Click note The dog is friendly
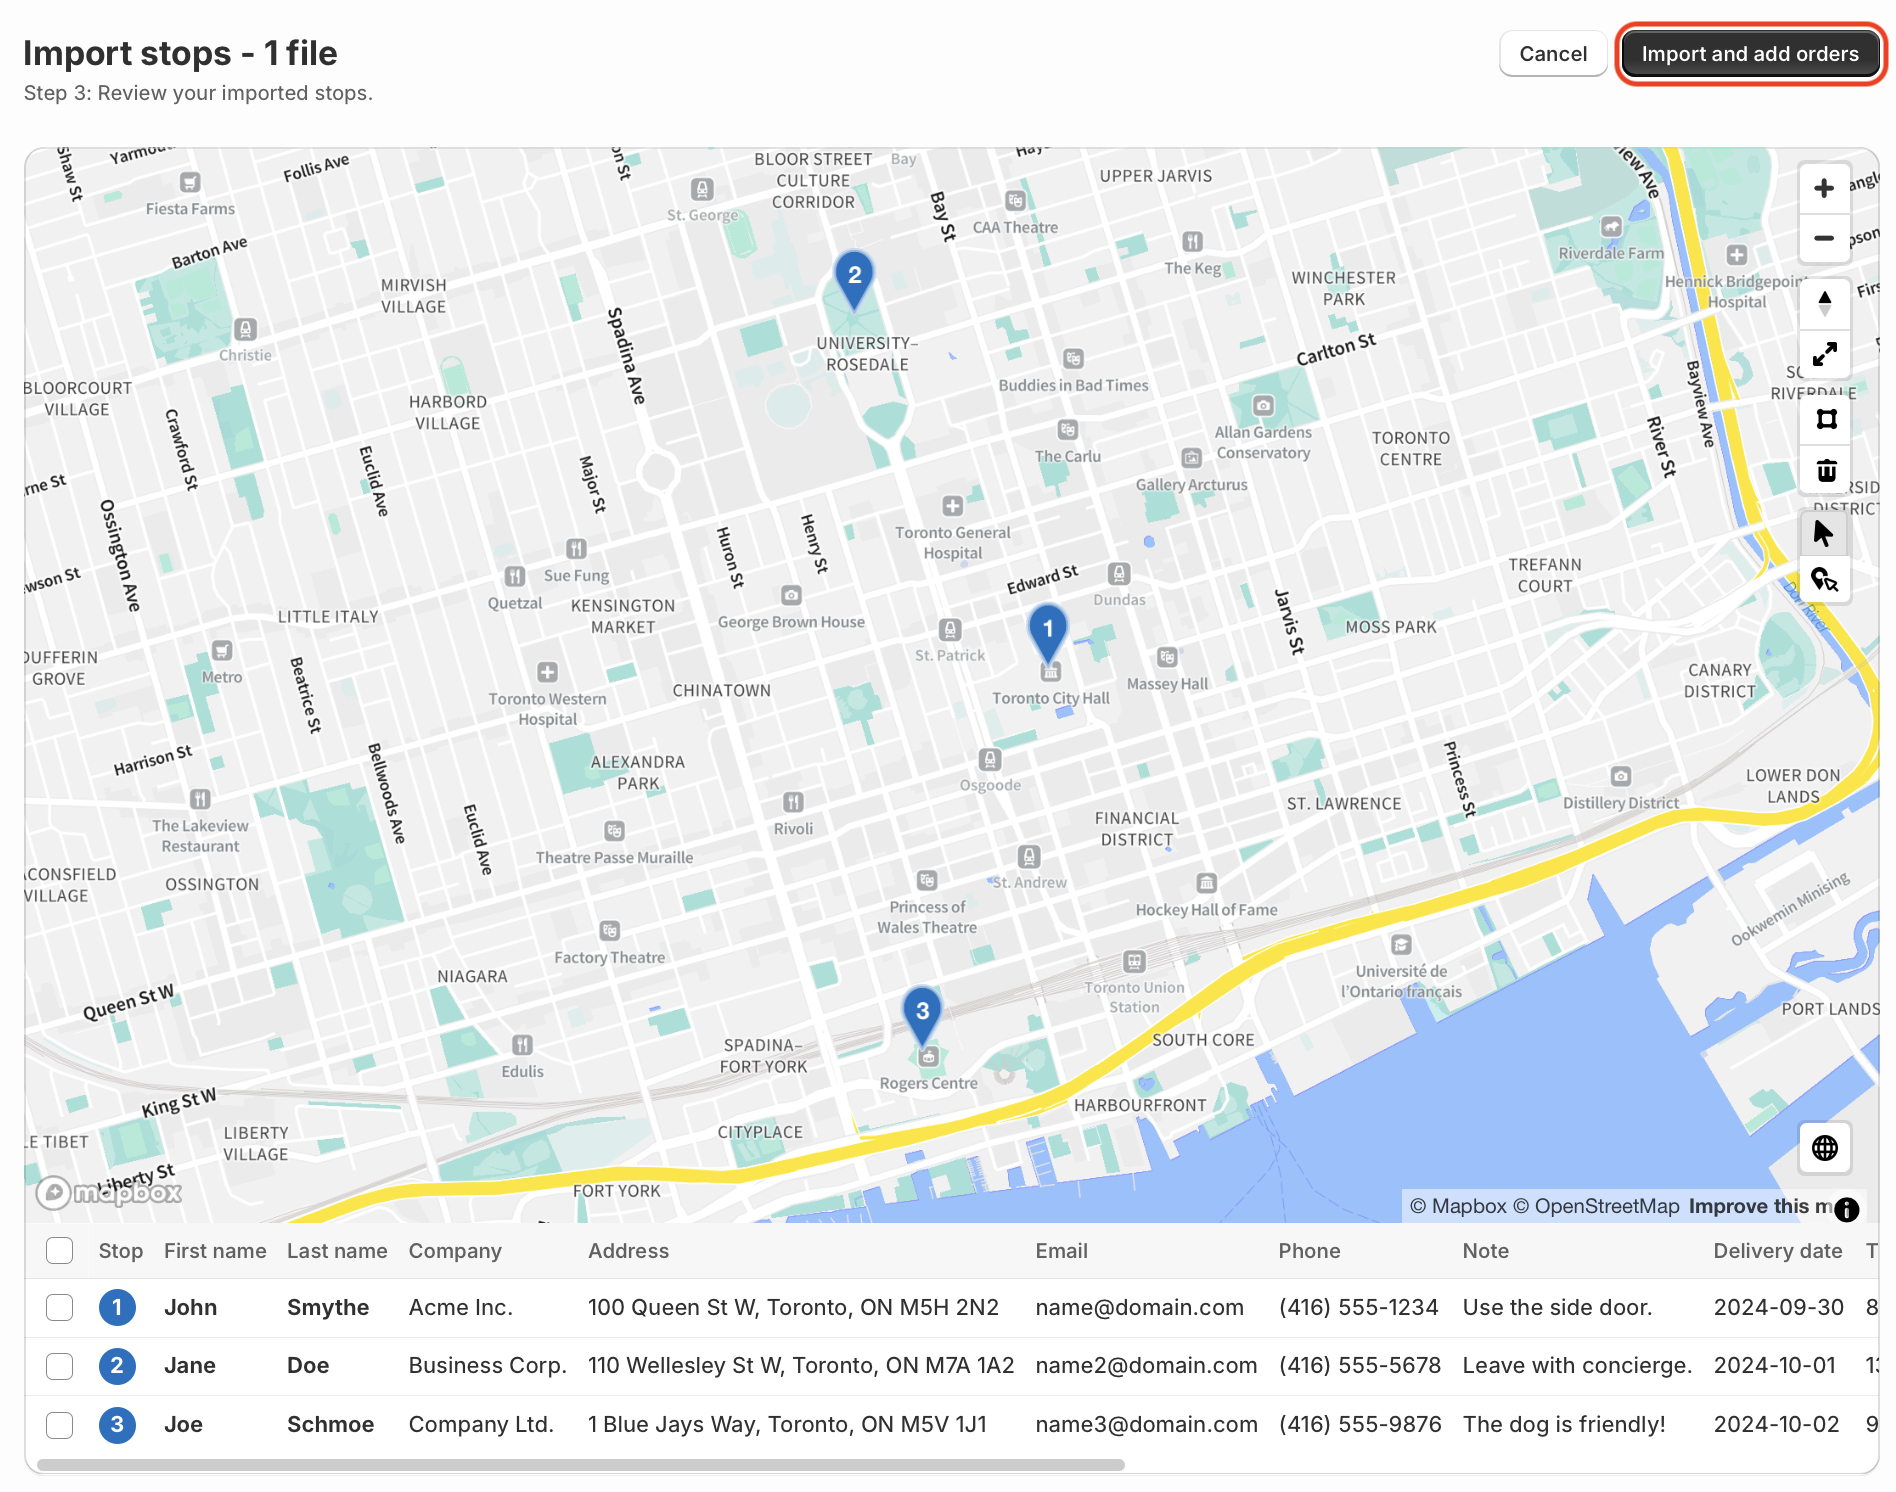The image size is (1896, 1492). coord(1564,1424)
